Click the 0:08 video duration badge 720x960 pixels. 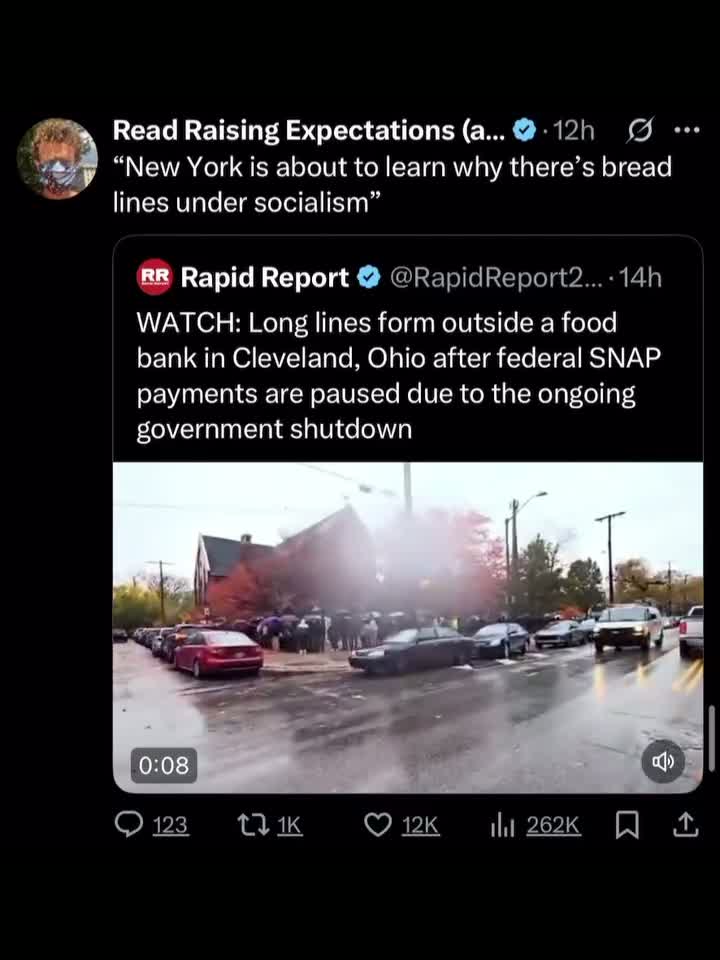pyautogui.click(x=164, y=765)
